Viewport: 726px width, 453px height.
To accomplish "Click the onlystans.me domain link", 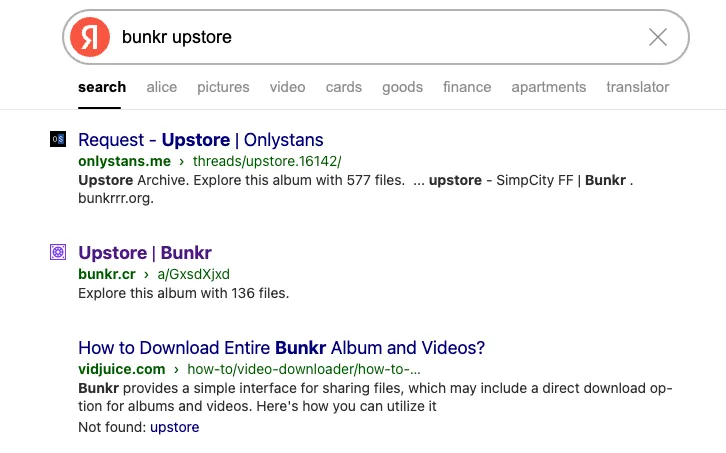I will [125, 161].
